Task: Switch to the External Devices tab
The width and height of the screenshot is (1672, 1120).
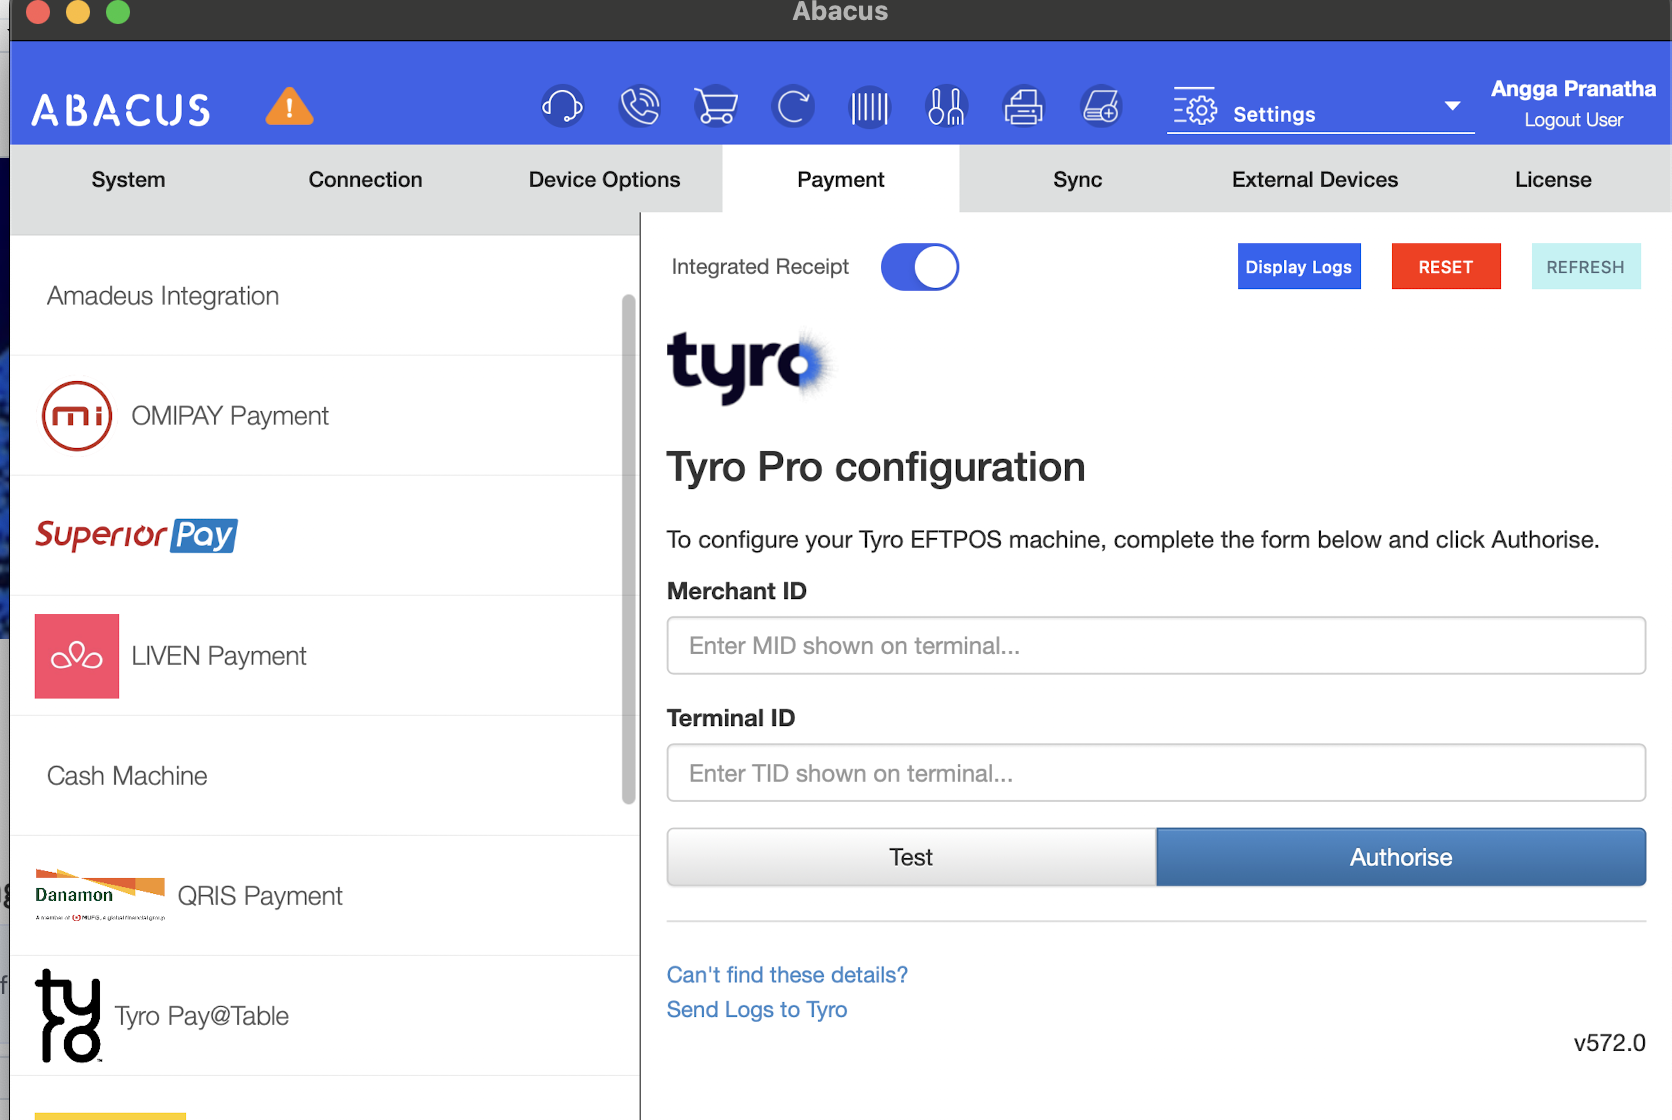Action: point(1315,179)
